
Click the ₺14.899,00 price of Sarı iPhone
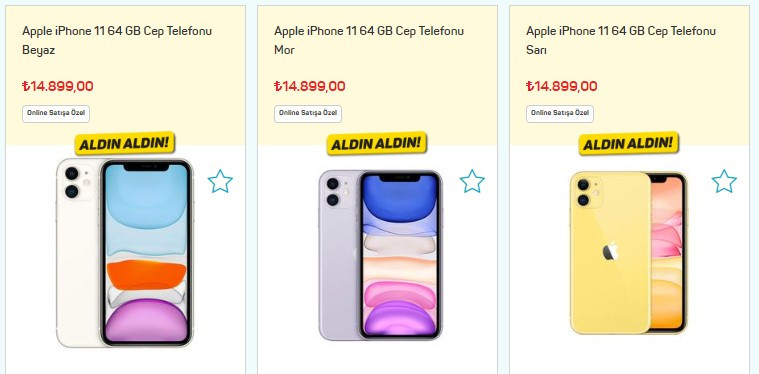click(x=562, y=87)
